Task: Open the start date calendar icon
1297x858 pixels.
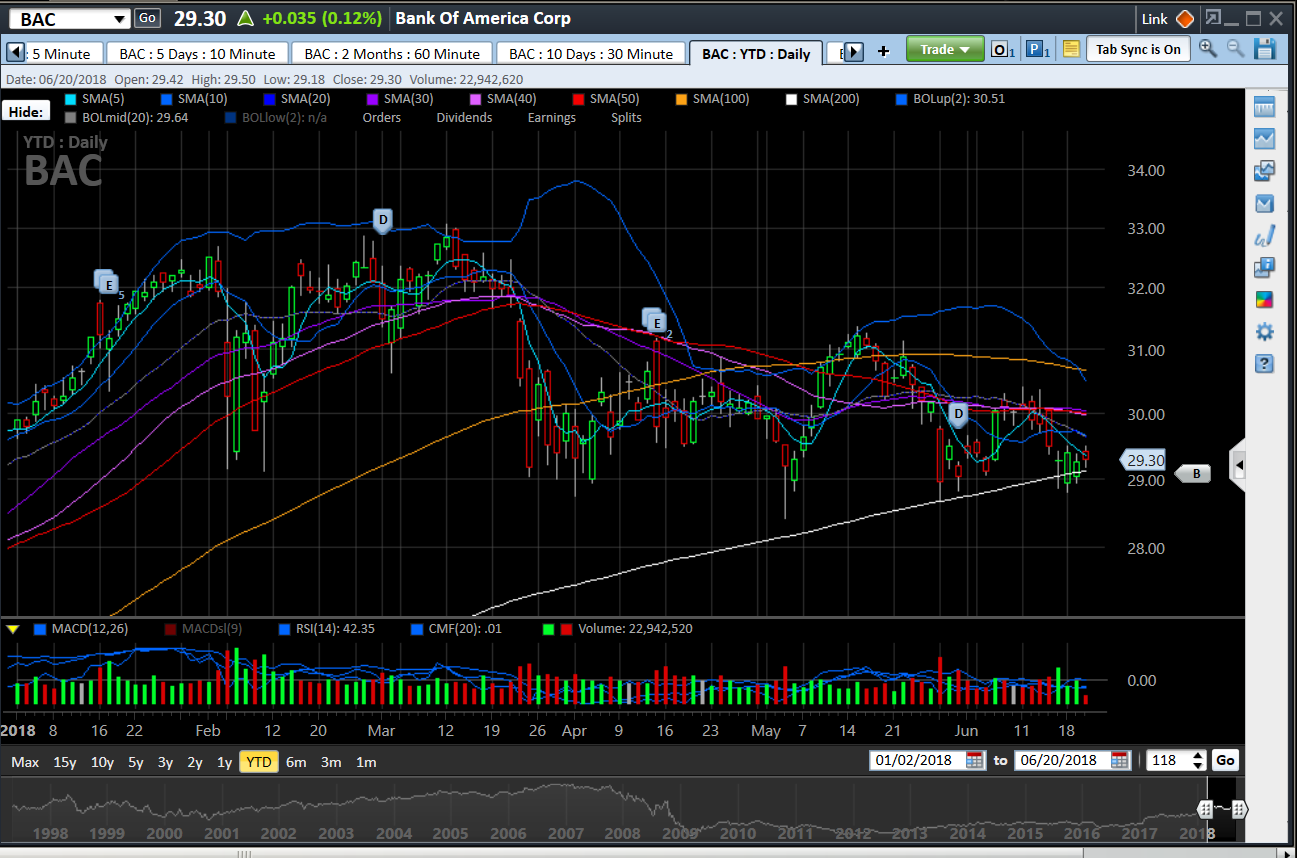Action: pyautogui.click(x=975, y=760)
